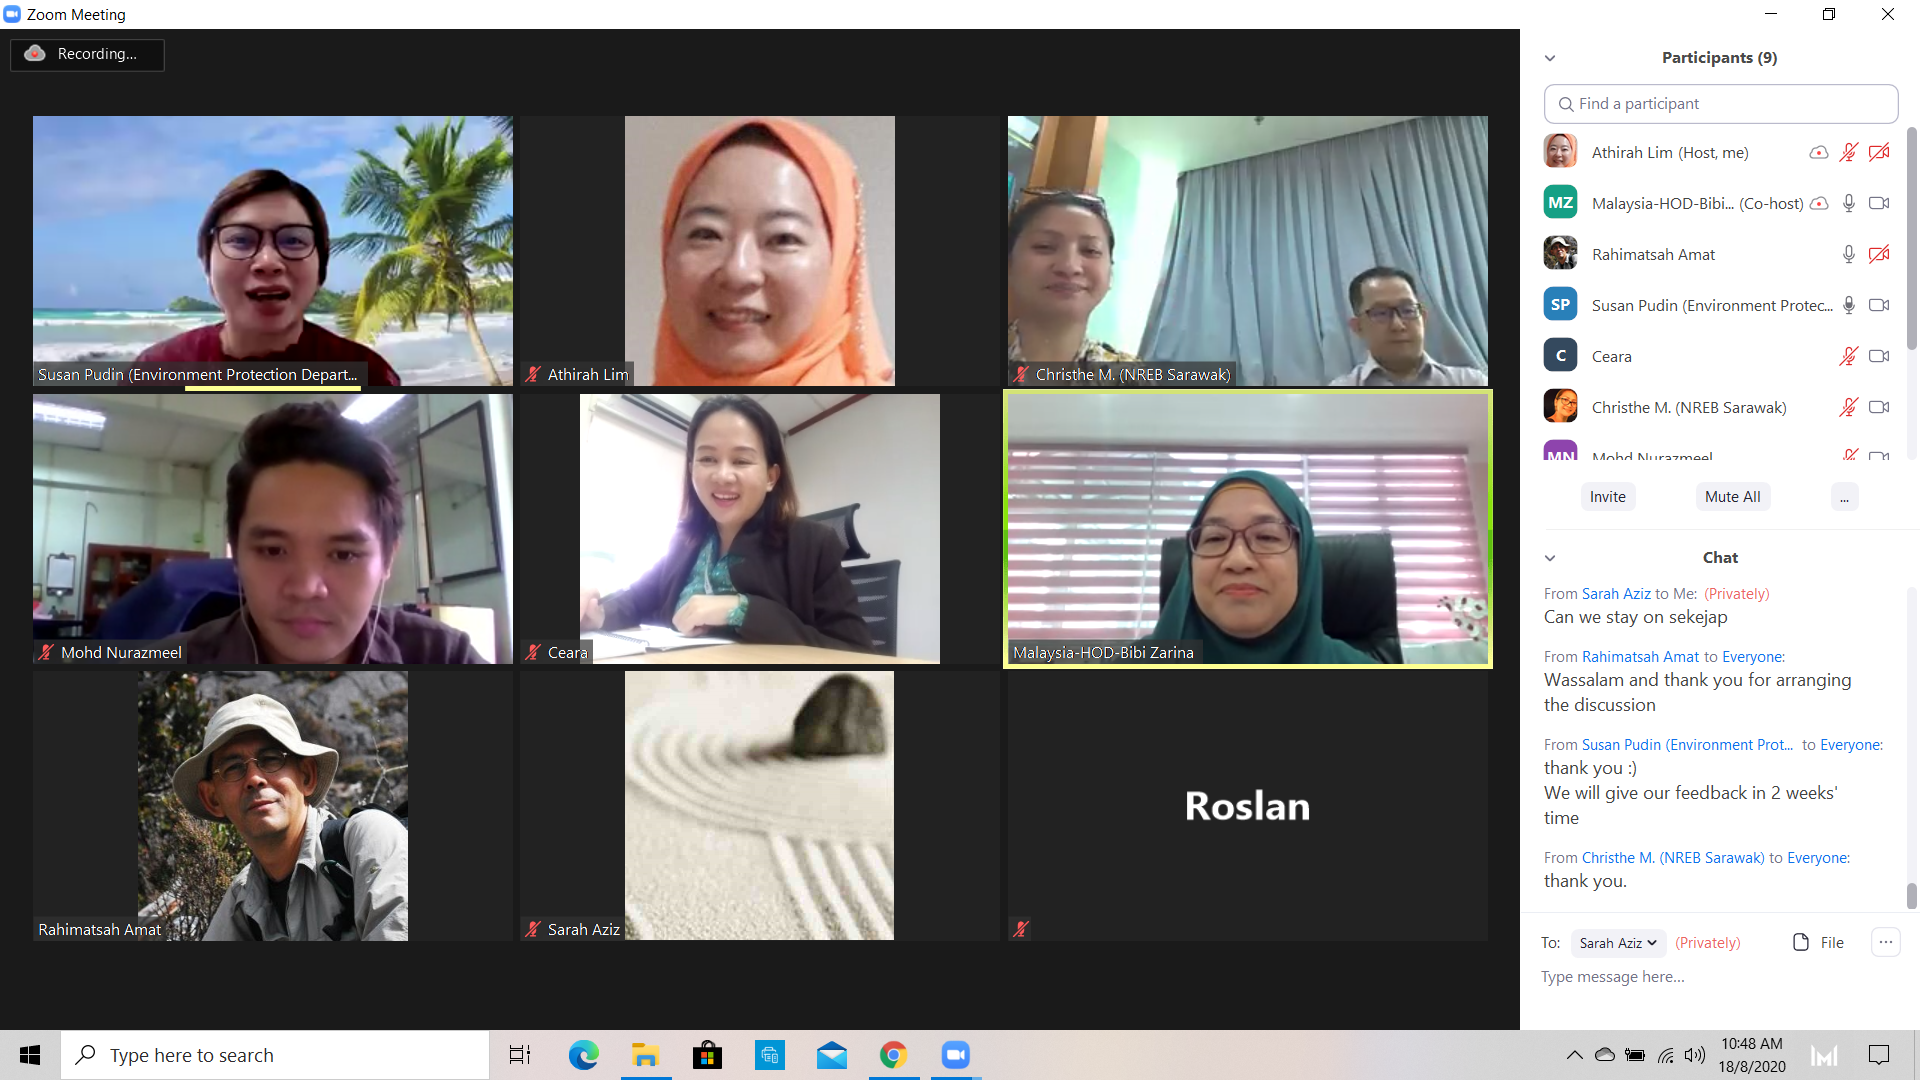
Task: Click muted mic icon on Roslan's tile
Action: tap(1020, 929)
